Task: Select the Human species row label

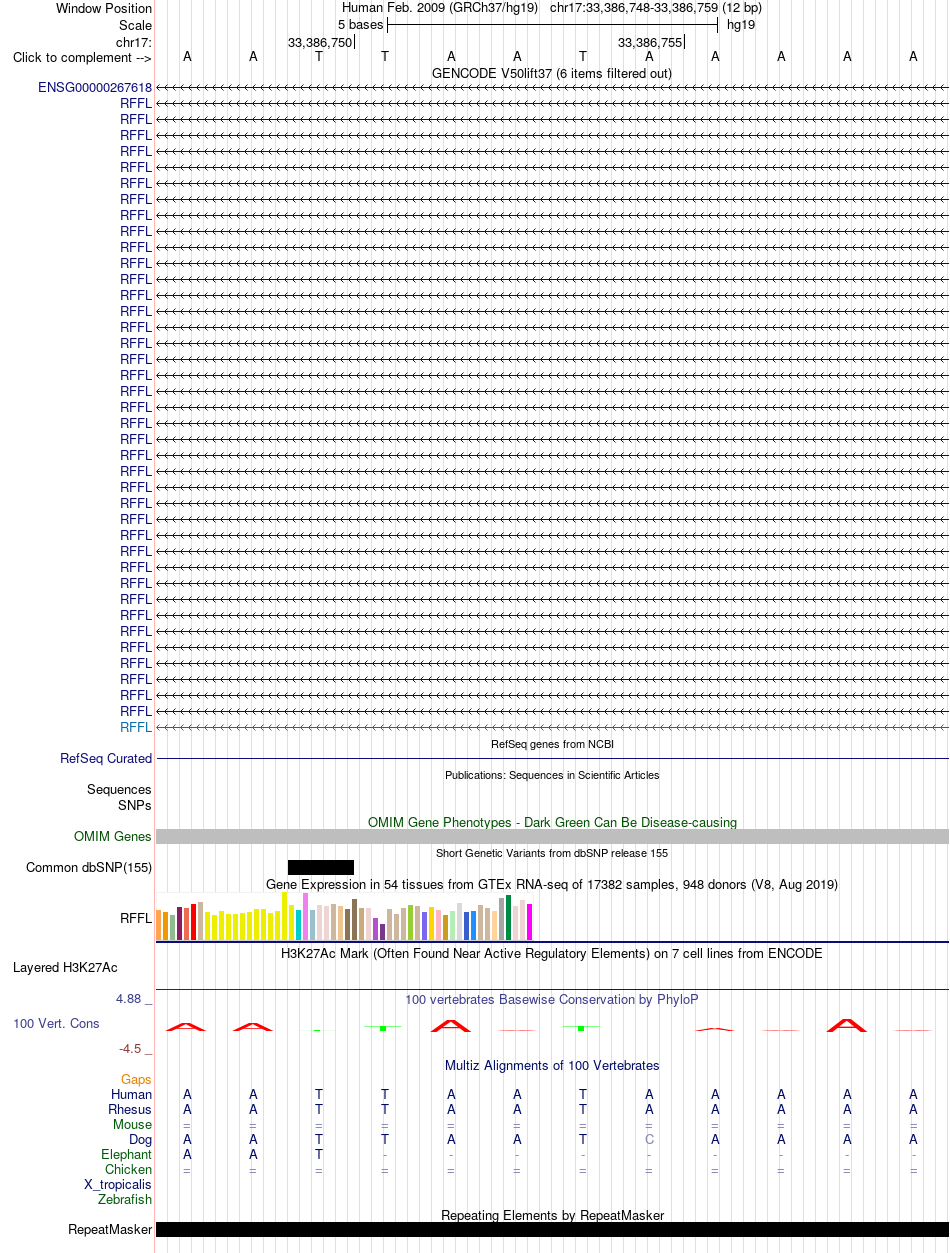Action: pos(131,1094)
